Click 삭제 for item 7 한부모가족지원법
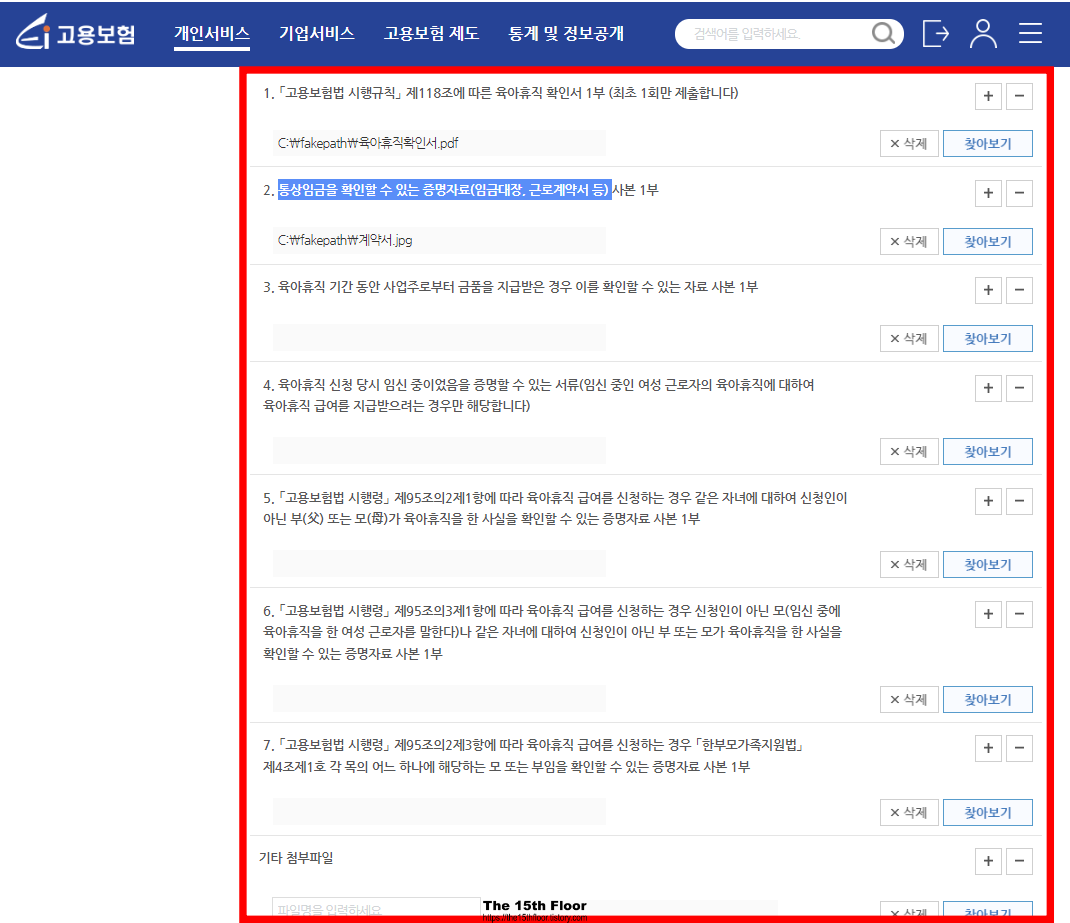 tap(909, 812)
